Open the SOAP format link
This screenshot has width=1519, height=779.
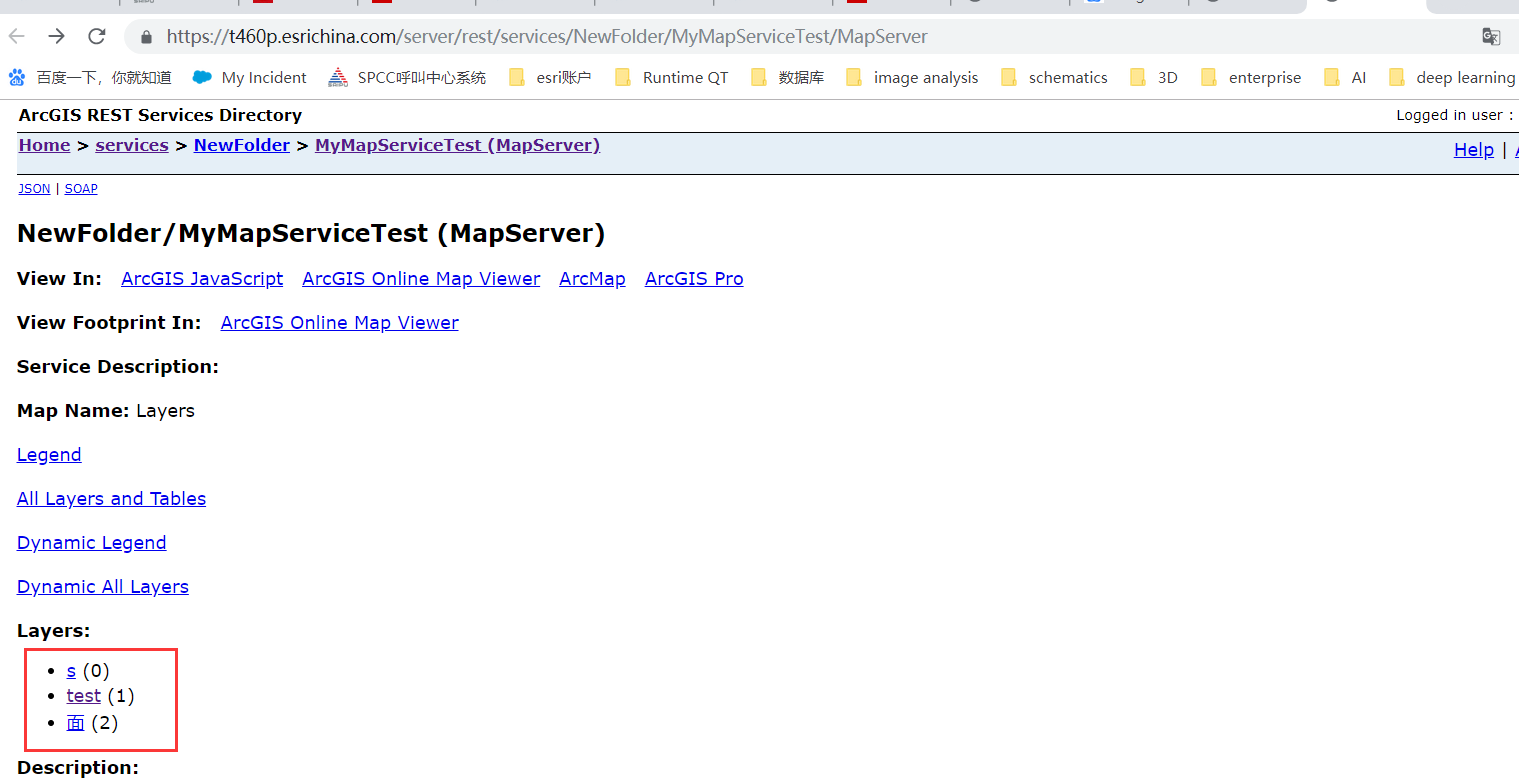pyautogui.click(x=81, y=189)
